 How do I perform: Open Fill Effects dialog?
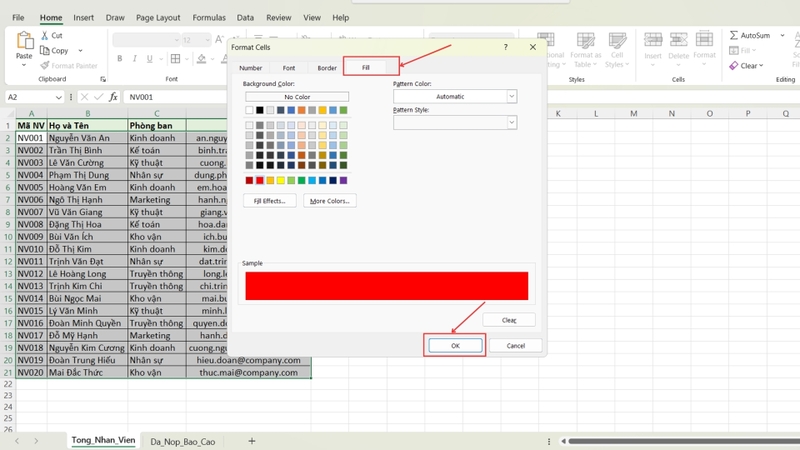[269, 201]
